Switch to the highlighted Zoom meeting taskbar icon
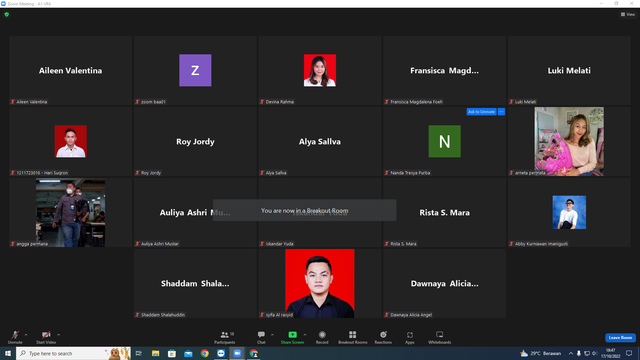 237,353
